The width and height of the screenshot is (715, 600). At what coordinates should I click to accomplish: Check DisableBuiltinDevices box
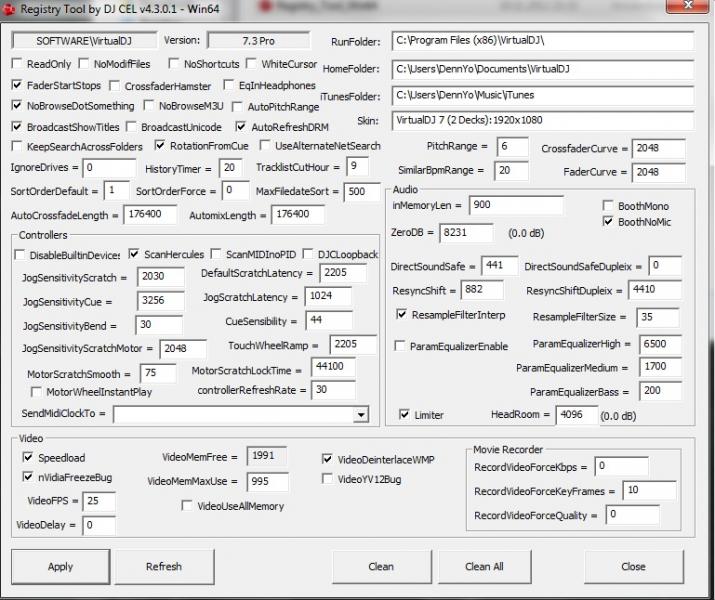(x=20, y=255)
